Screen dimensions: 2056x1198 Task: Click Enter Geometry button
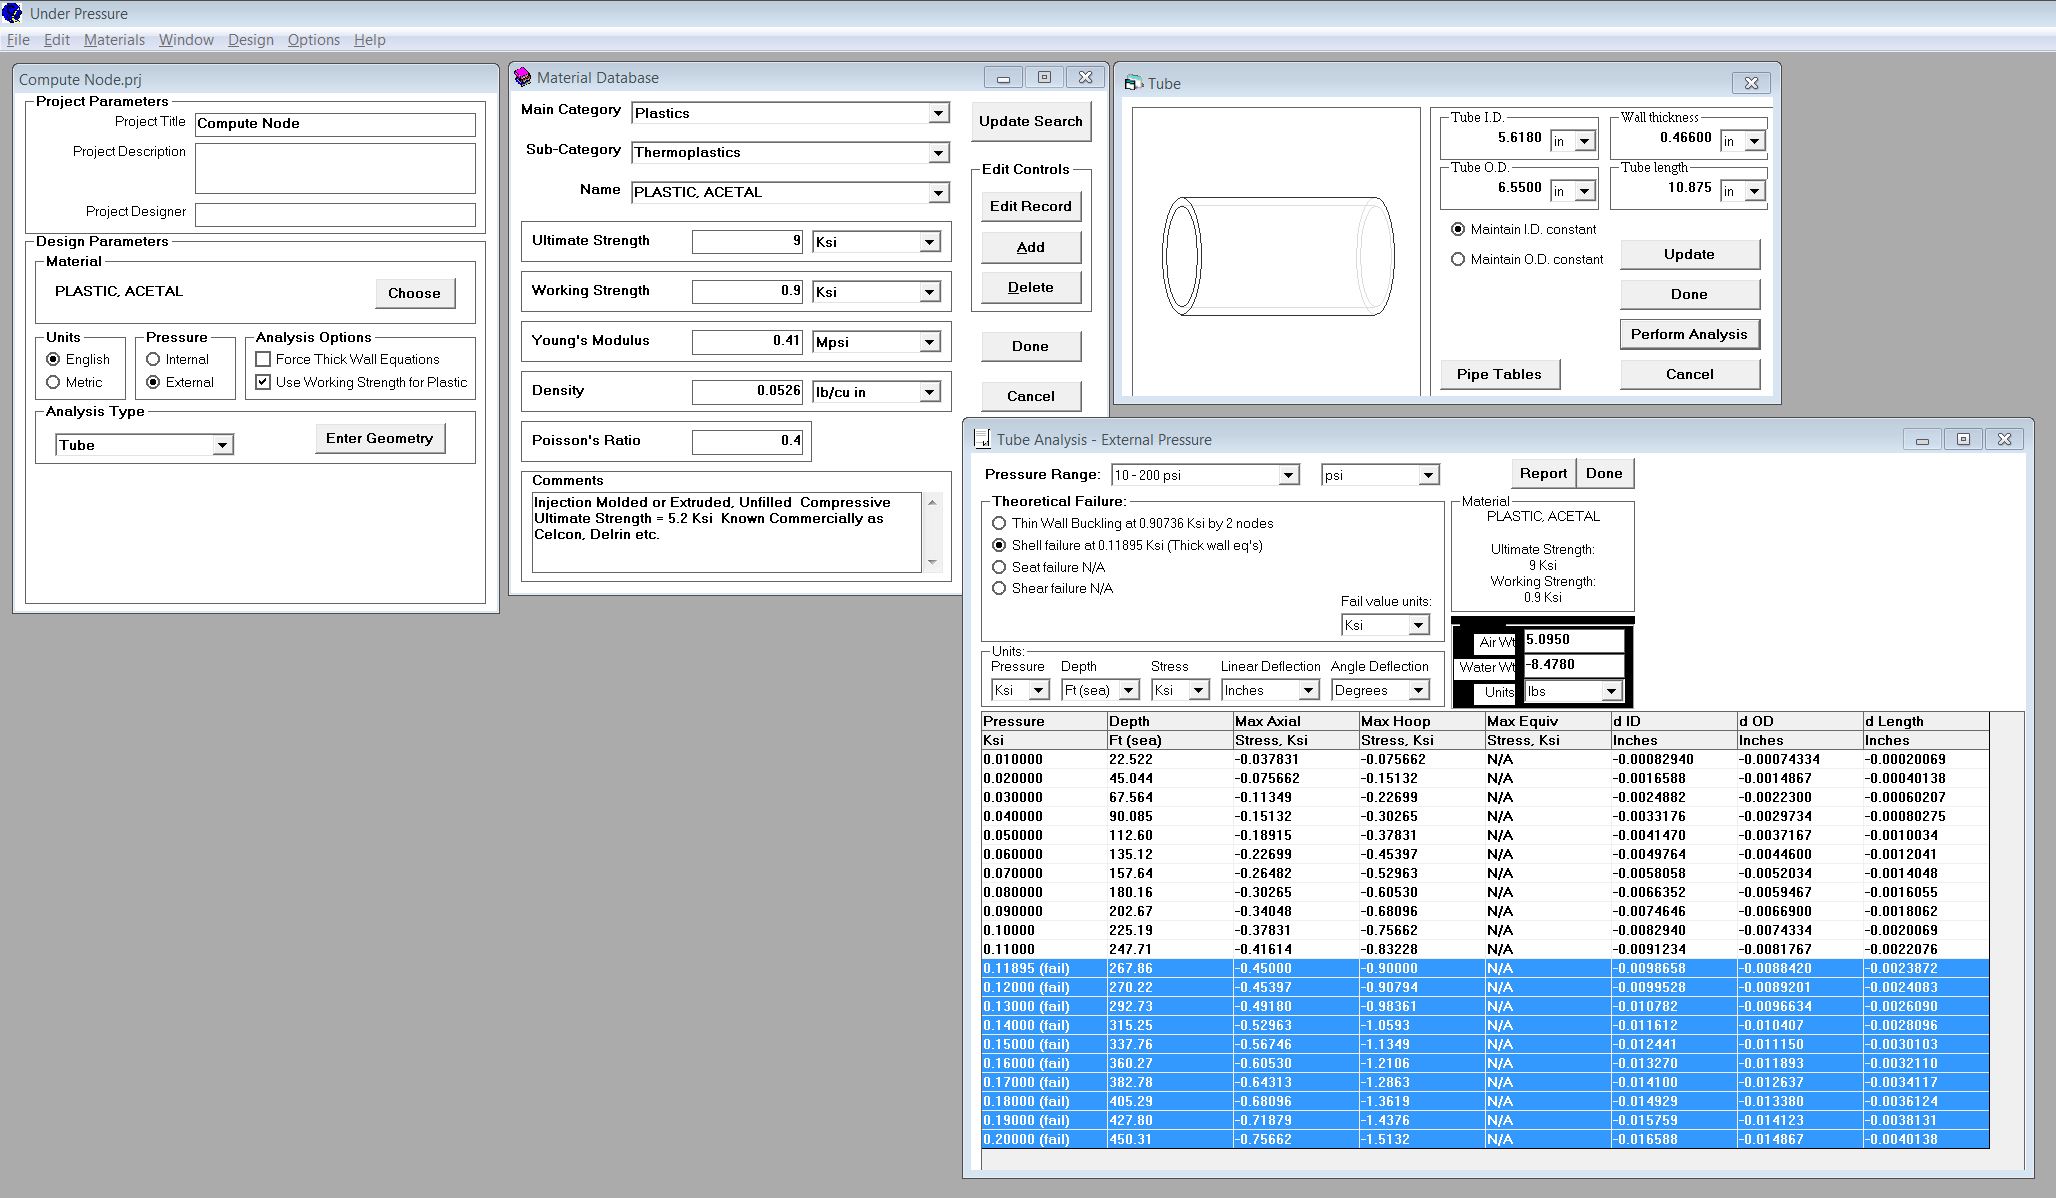click(x=379, y=438)
